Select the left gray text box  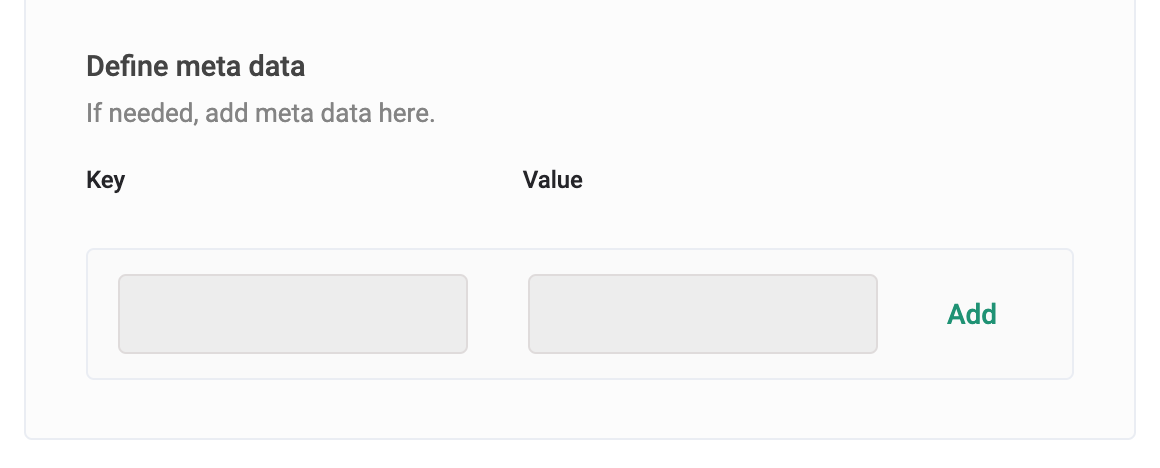tap(293, 314)
